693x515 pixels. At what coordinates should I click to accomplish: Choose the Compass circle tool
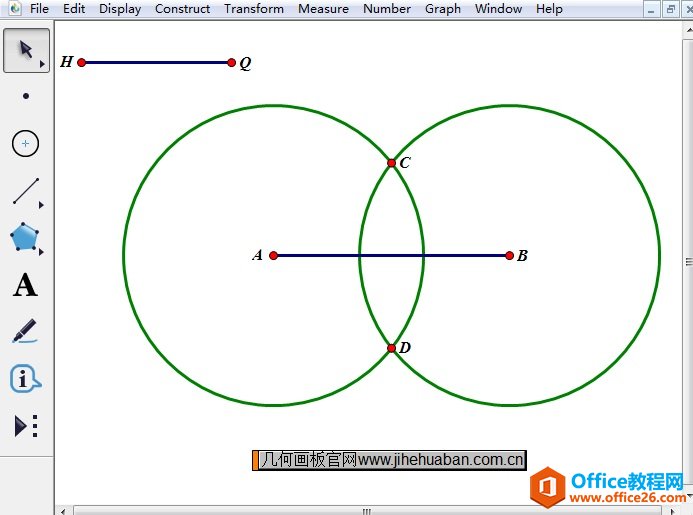pos(25,144)
